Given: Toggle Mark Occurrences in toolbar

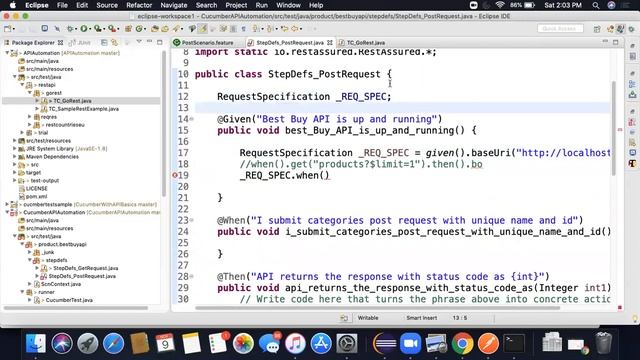Looking at the screenshot, I should (202, 29).
